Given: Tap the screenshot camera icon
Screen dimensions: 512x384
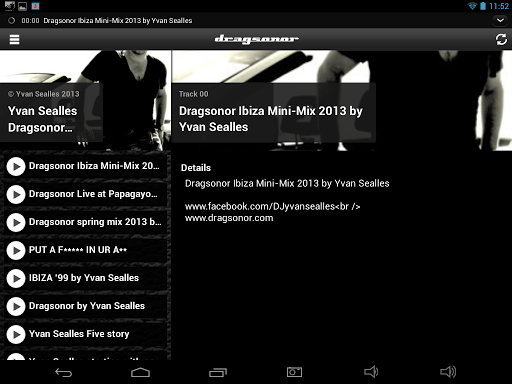Looking at the screenshot, I should tap(294, 372).
